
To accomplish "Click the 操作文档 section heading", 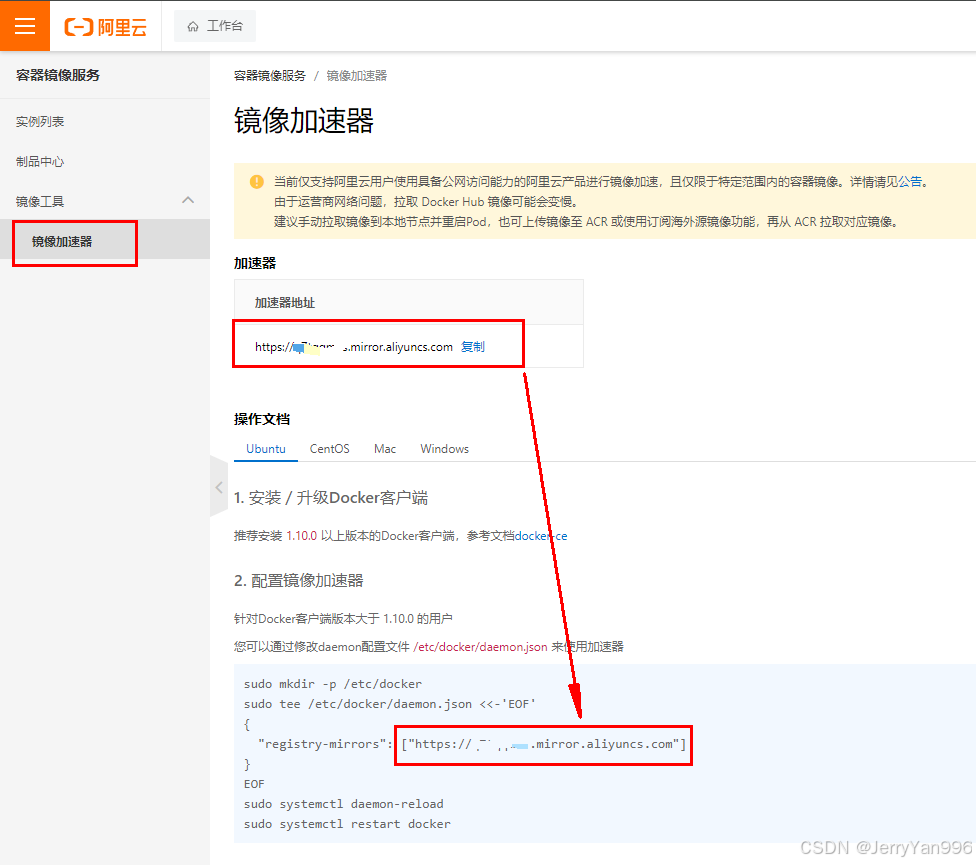I will click(x=262, y=419).
